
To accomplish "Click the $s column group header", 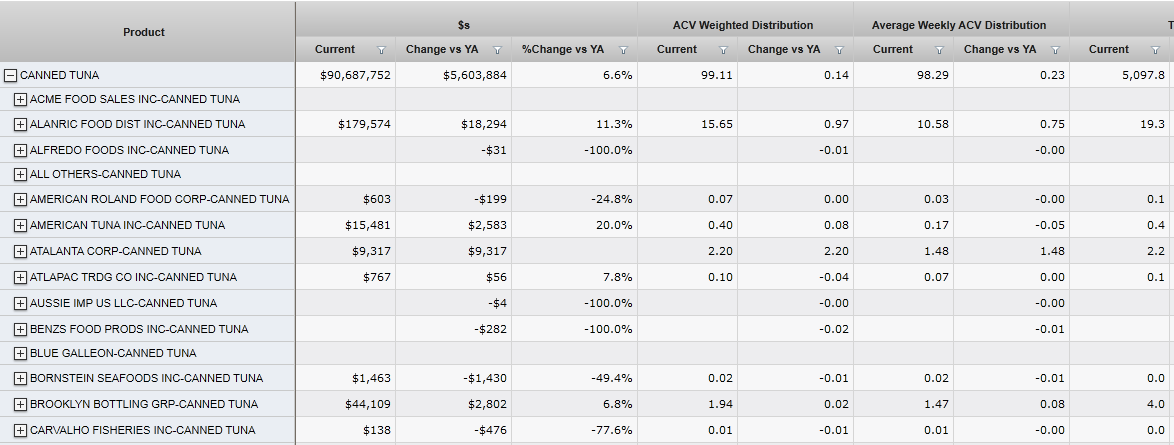I will coord(464,25).
